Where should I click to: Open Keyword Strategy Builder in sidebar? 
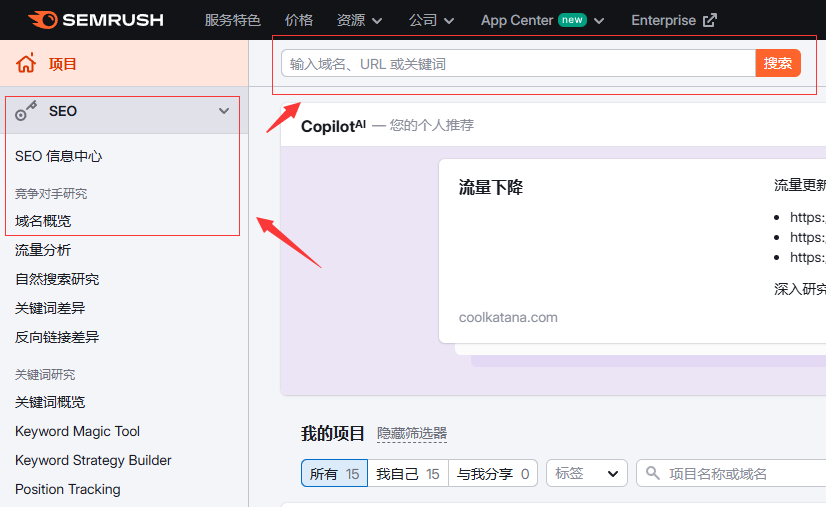(93, 460)
